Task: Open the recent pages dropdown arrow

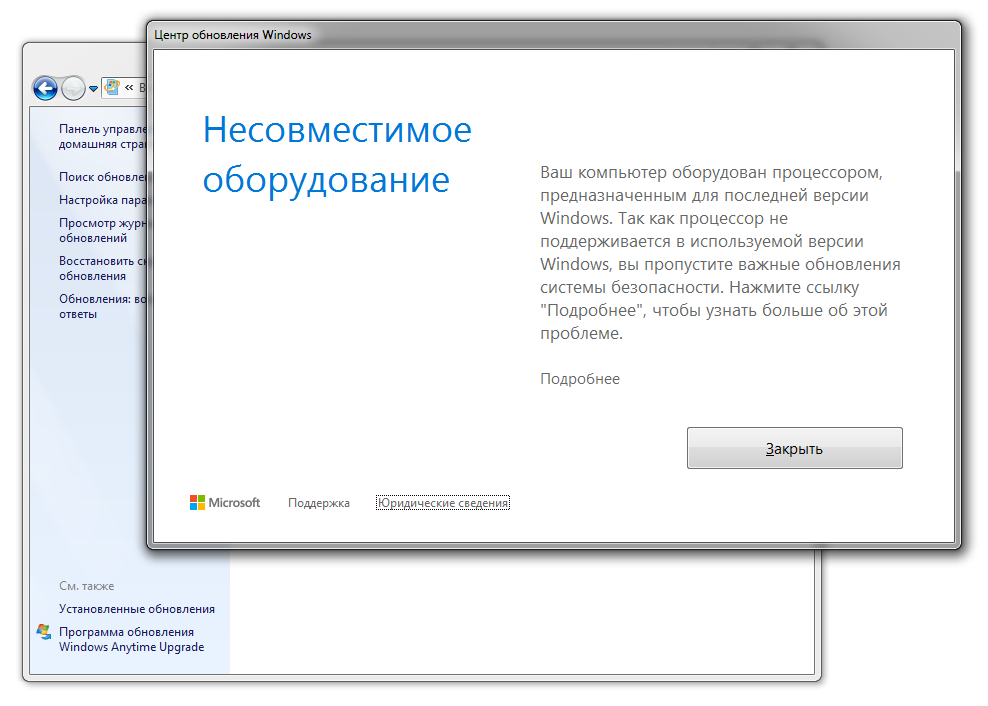Action: (92, 88)
